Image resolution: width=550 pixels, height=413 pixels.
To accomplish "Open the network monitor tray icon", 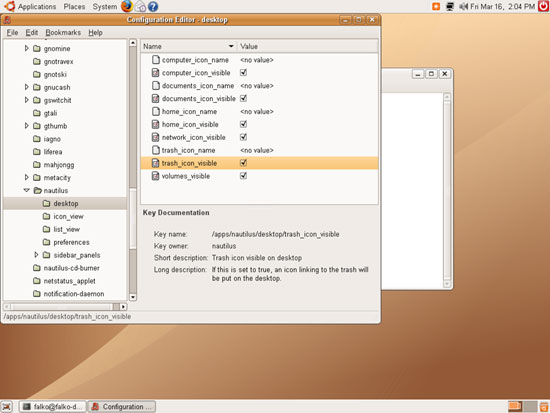I will [x=450, y=6].
